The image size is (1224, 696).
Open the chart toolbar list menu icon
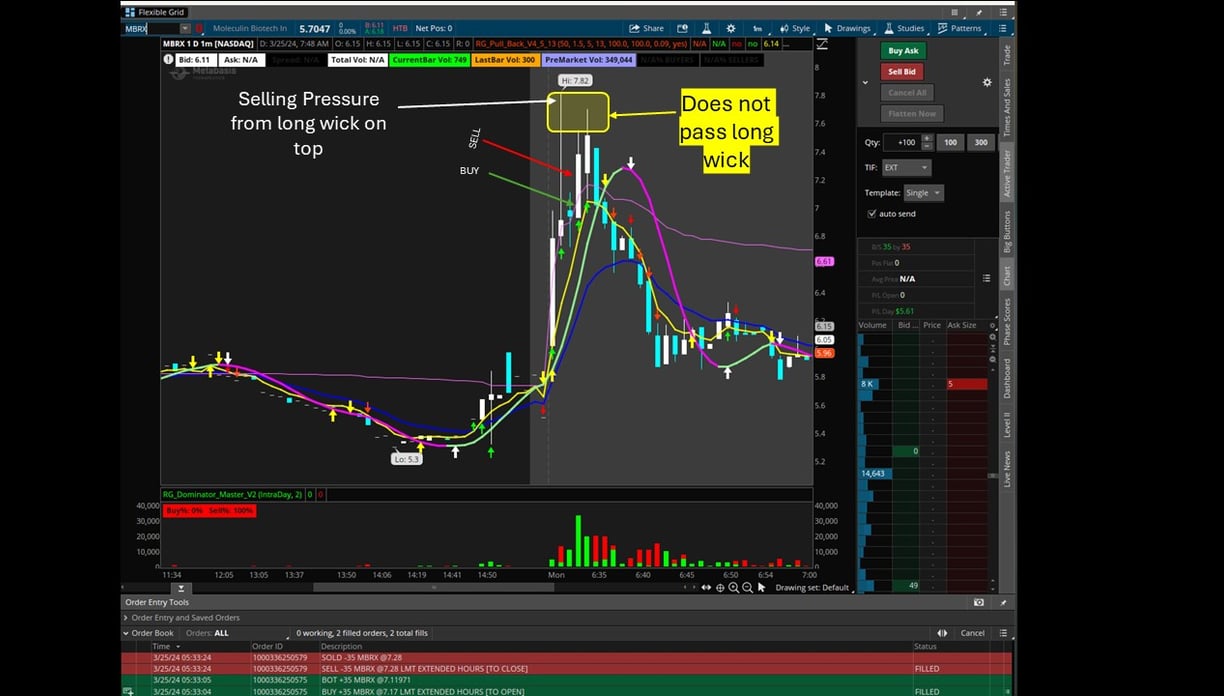(x=1003, y=28)
